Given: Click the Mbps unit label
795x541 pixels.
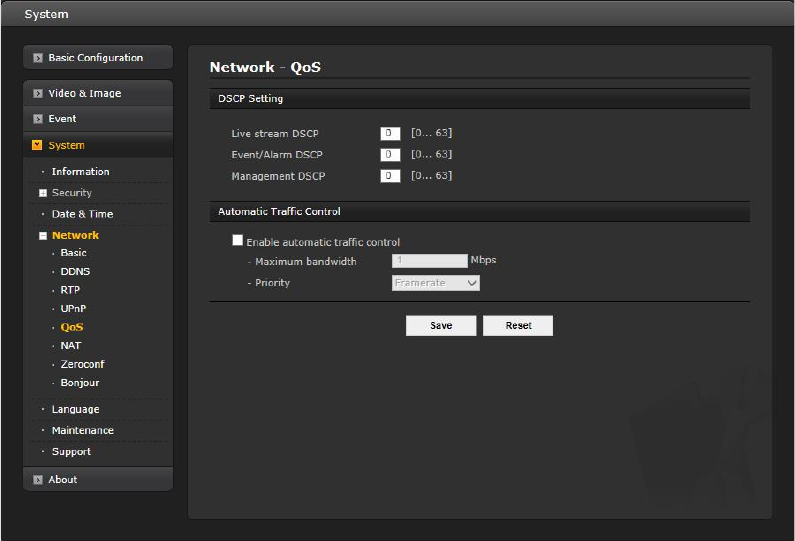Looking at the screenshot, I should 483,260.
